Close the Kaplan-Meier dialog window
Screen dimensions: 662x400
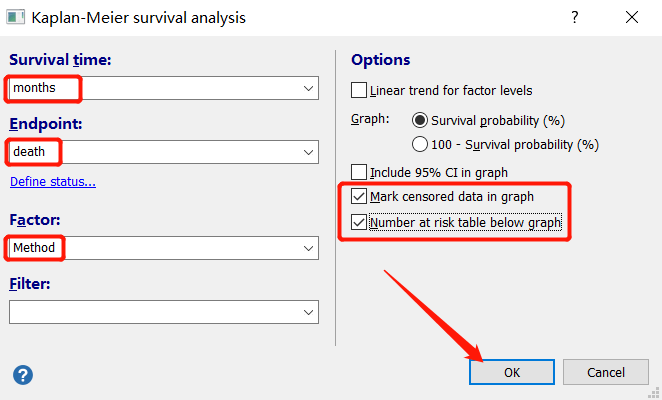632,18
